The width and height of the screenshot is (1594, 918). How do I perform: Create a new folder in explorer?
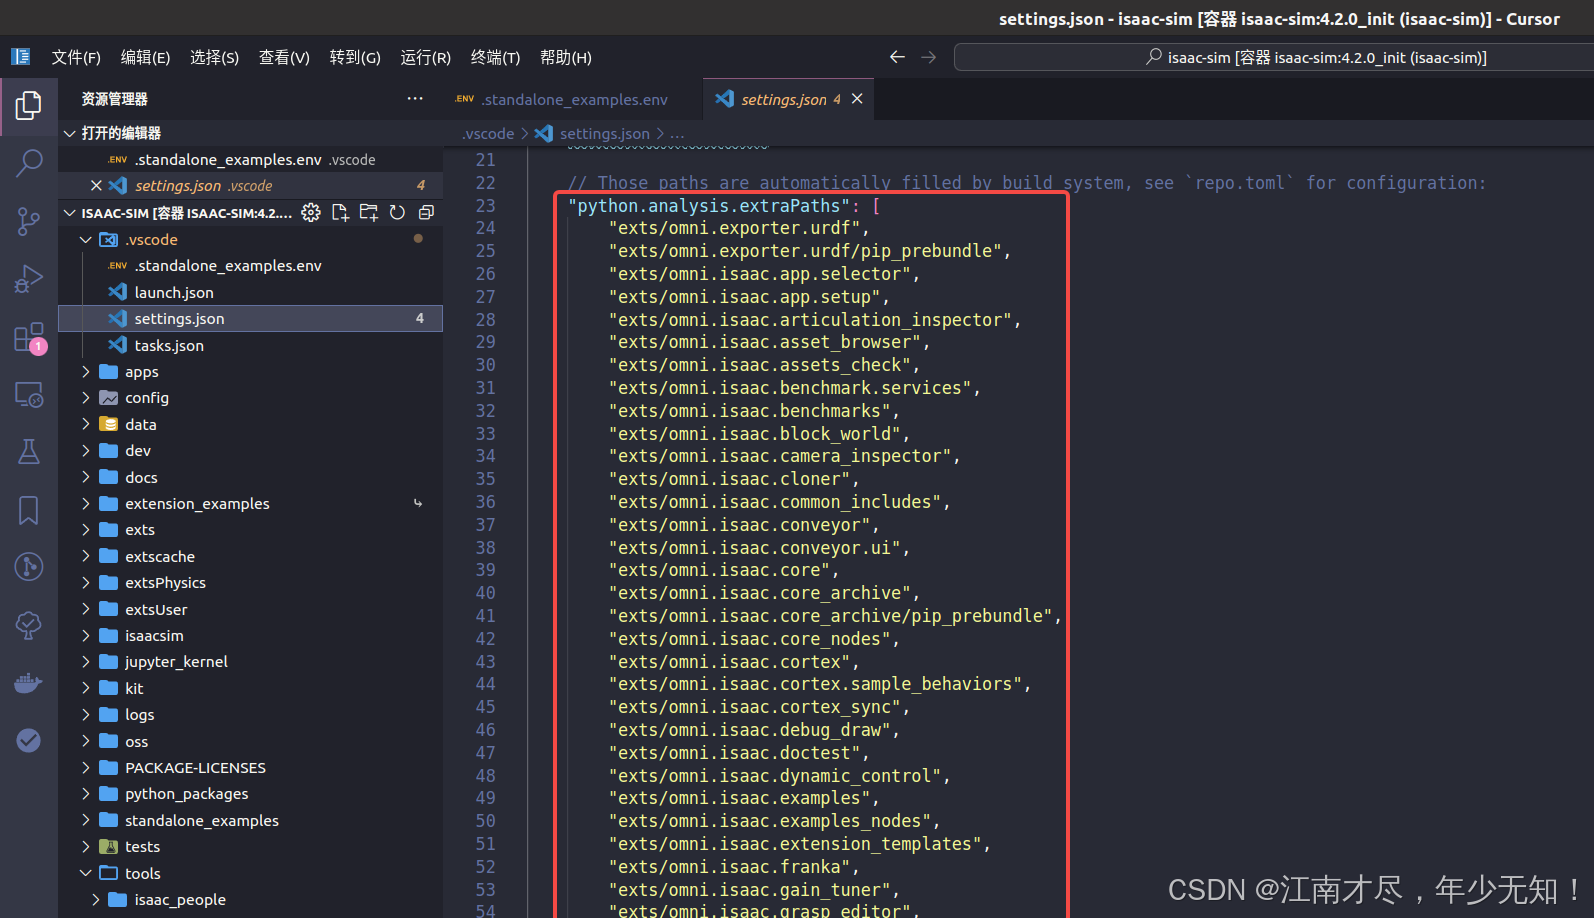pyautogui.click(x=369, y=212)
